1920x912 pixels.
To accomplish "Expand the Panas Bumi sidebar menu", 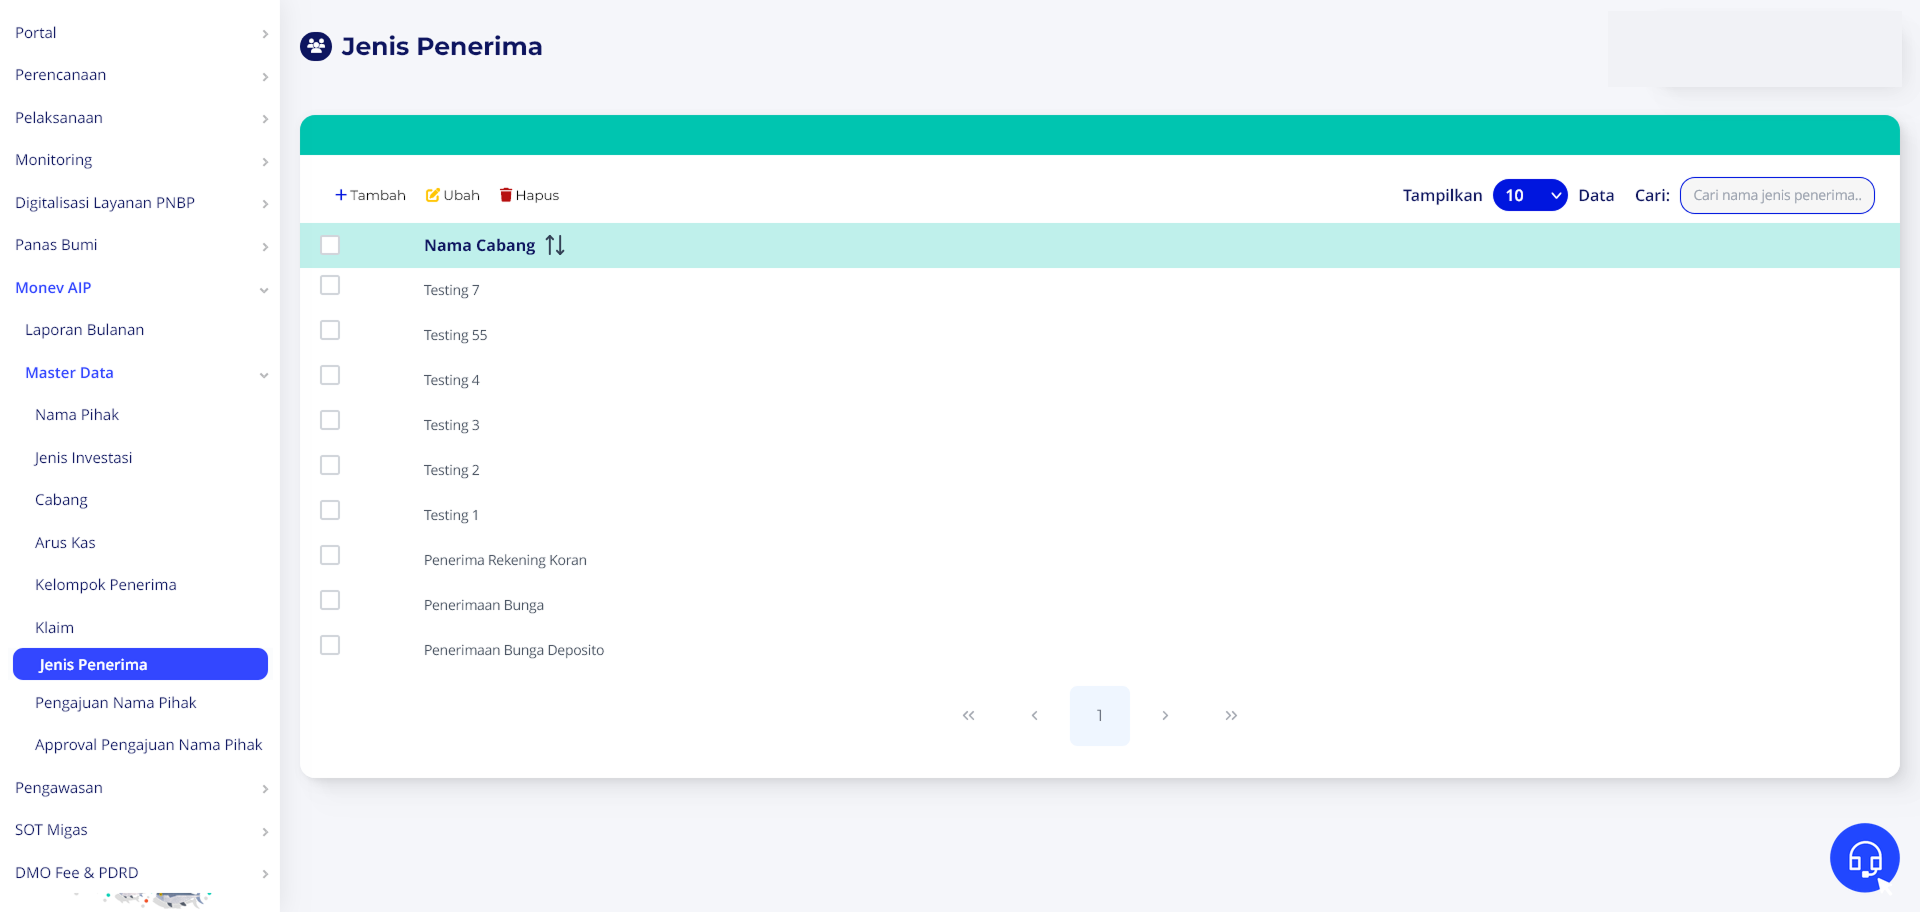I will 140,245.
